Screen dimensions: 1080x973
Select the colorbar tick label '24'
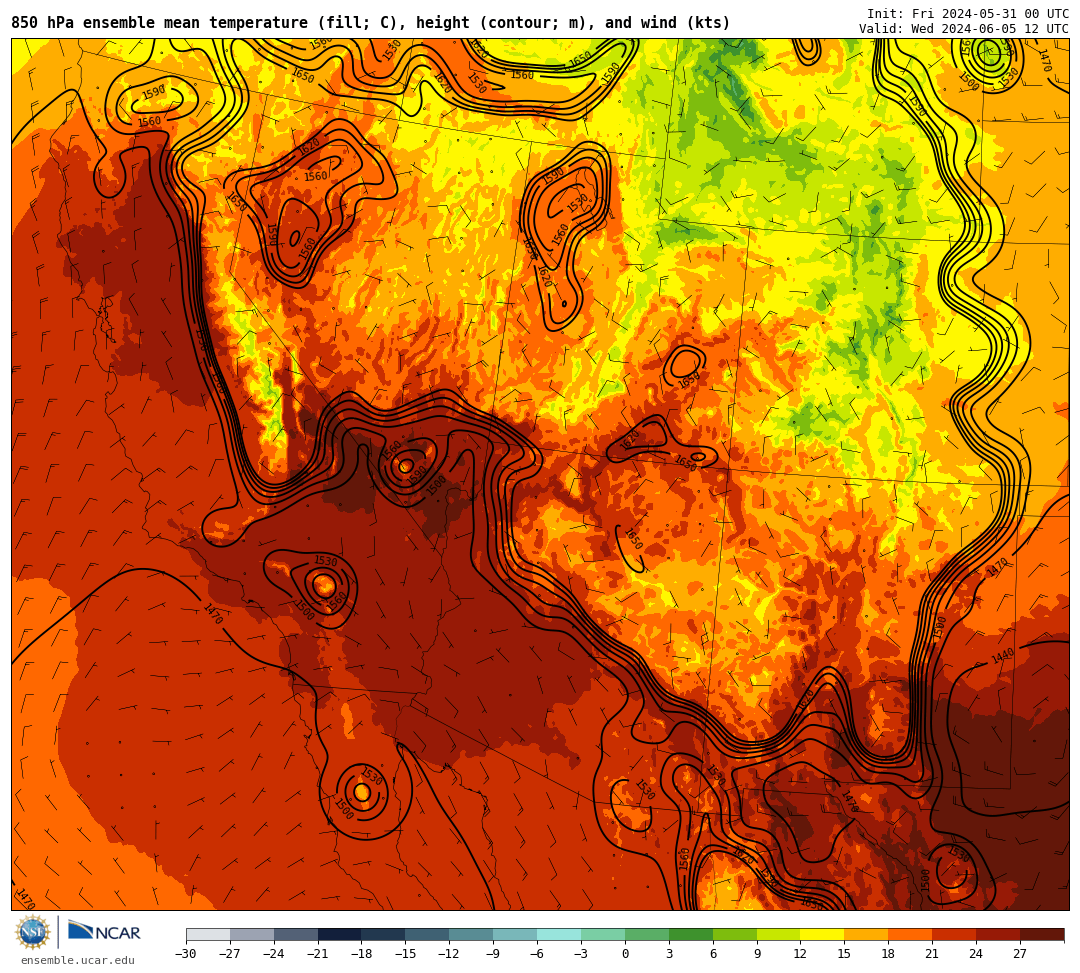[976, 954]
